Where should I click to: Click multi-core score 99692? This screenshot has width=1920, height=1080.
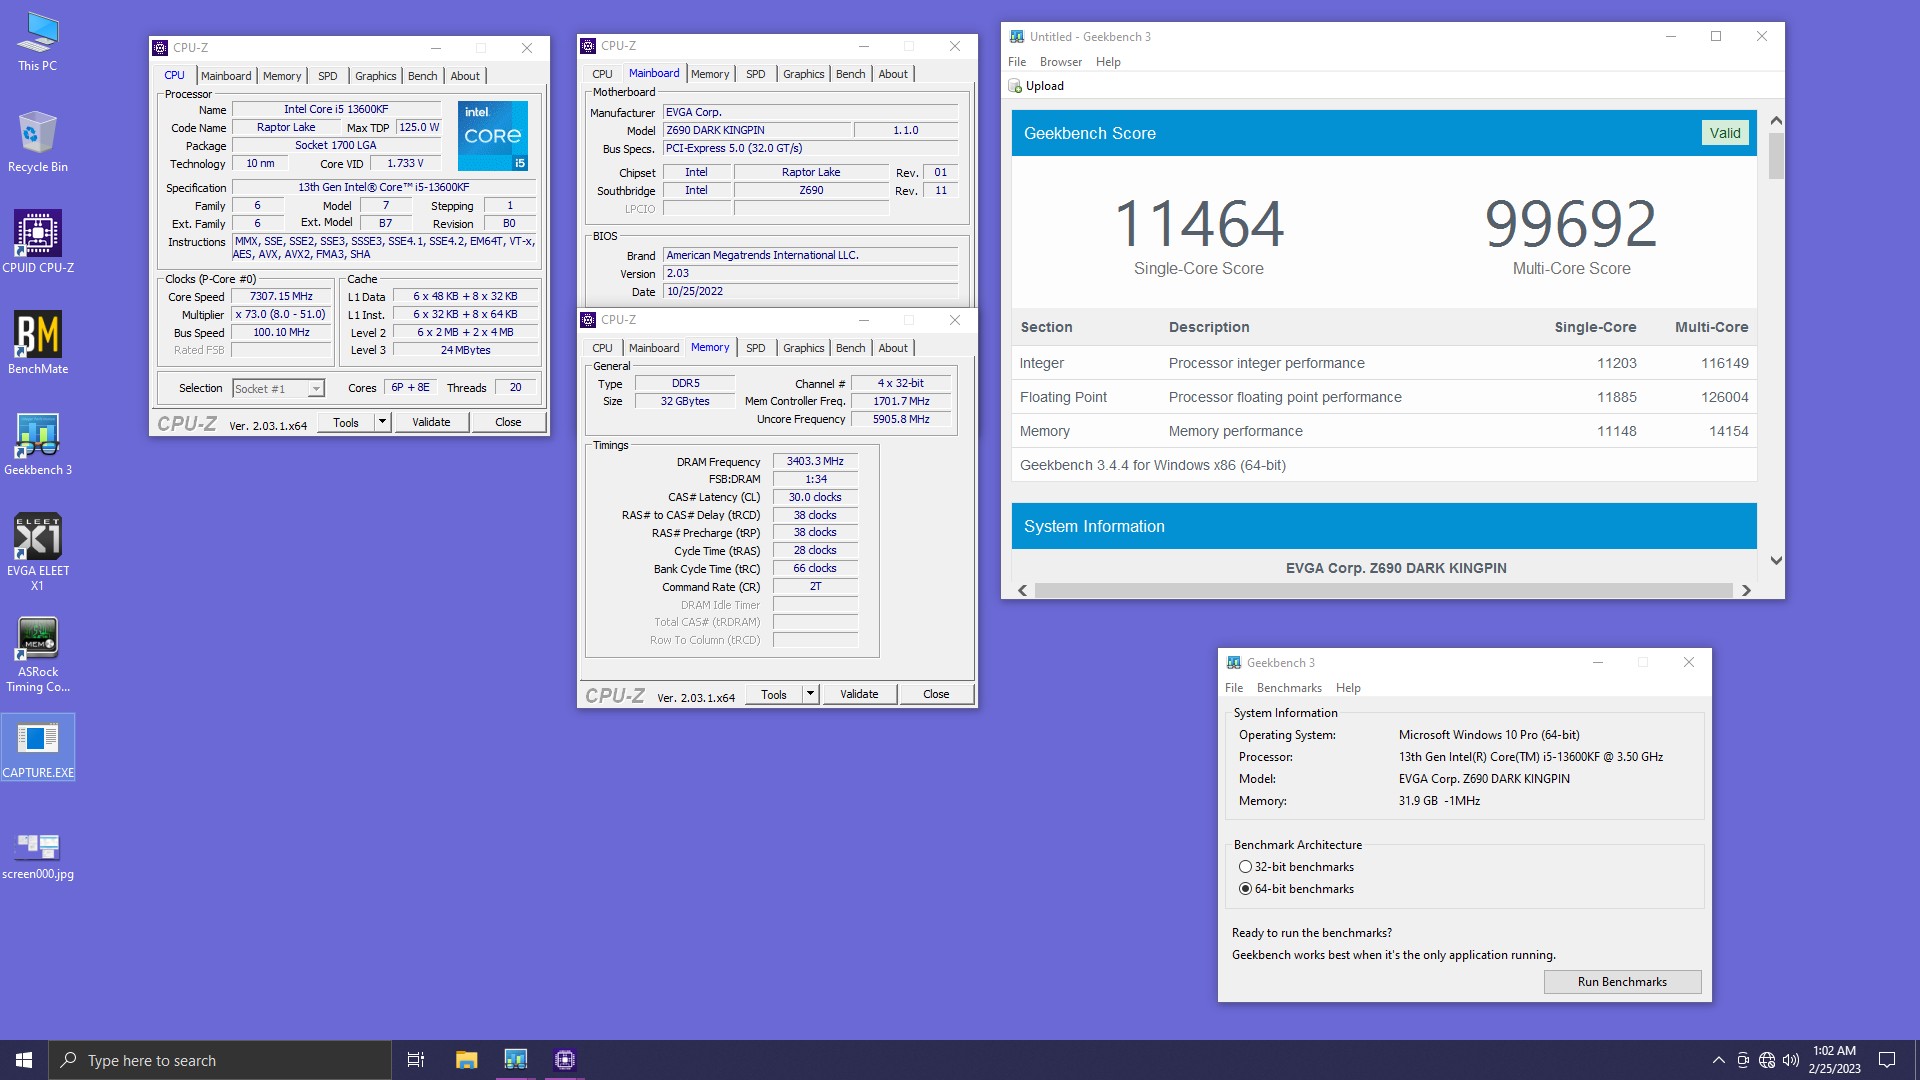[1571, 224]
